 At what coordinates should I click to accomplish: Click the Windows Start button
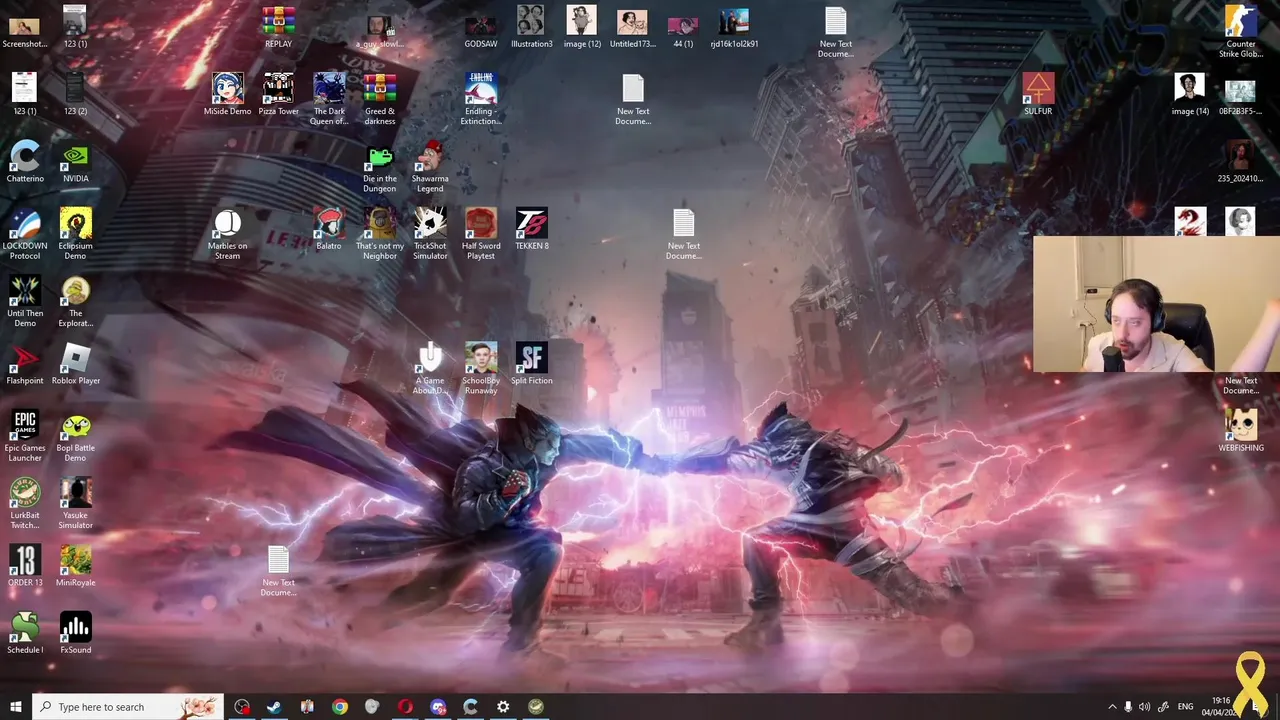(x=16, y=707)
